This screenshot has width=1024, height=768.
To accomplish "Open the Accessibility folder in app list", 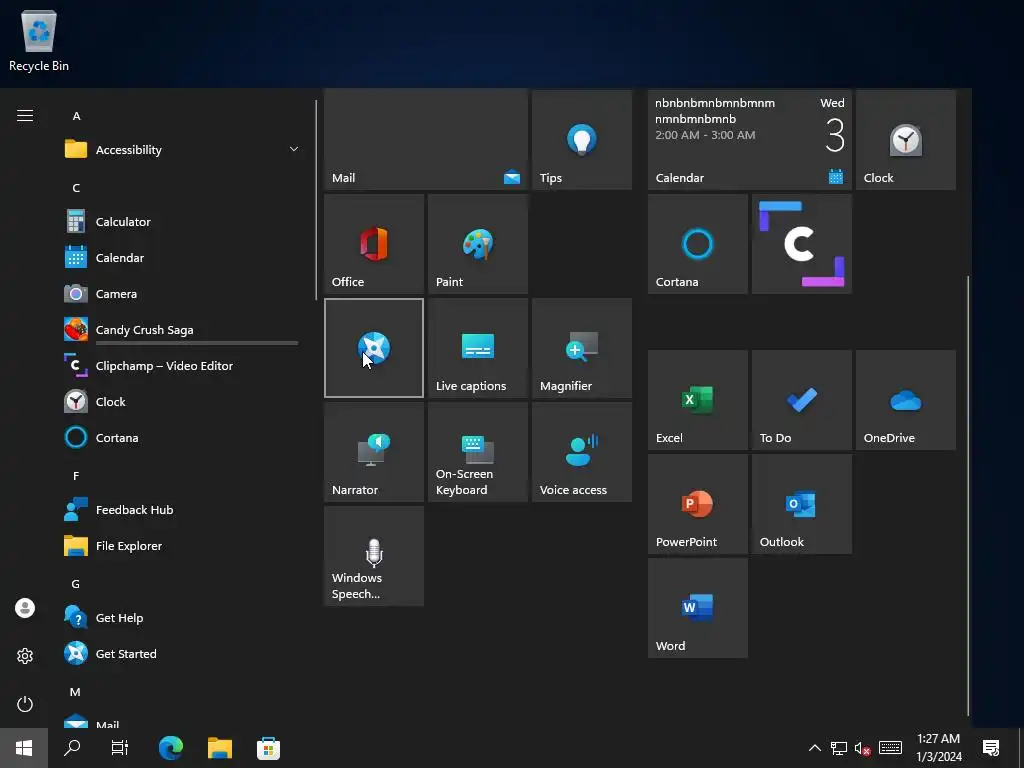I will 183,150.
